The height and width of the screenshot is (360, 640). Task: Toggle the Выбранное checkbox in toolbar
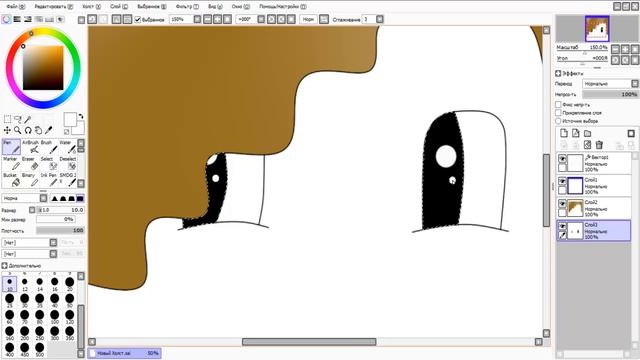click(x=138, y=19)
